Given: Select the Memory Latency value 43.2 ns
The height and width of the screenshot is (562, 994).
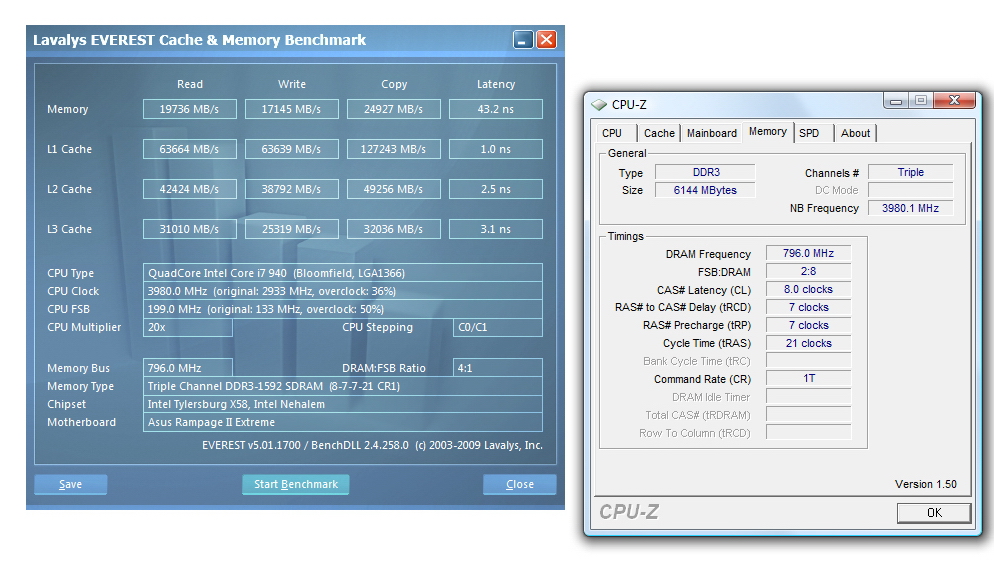Looking at the screenshot, I should click(x=496, y=109).
